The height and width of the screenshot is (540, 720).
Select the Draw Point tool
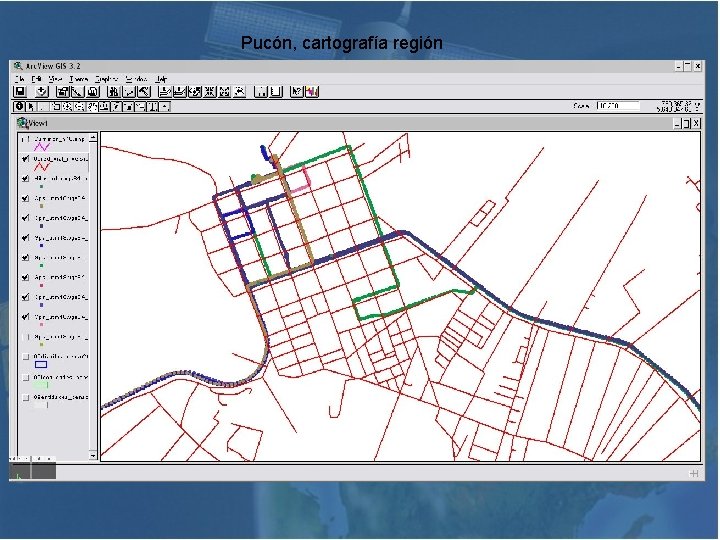click(165, 107)
